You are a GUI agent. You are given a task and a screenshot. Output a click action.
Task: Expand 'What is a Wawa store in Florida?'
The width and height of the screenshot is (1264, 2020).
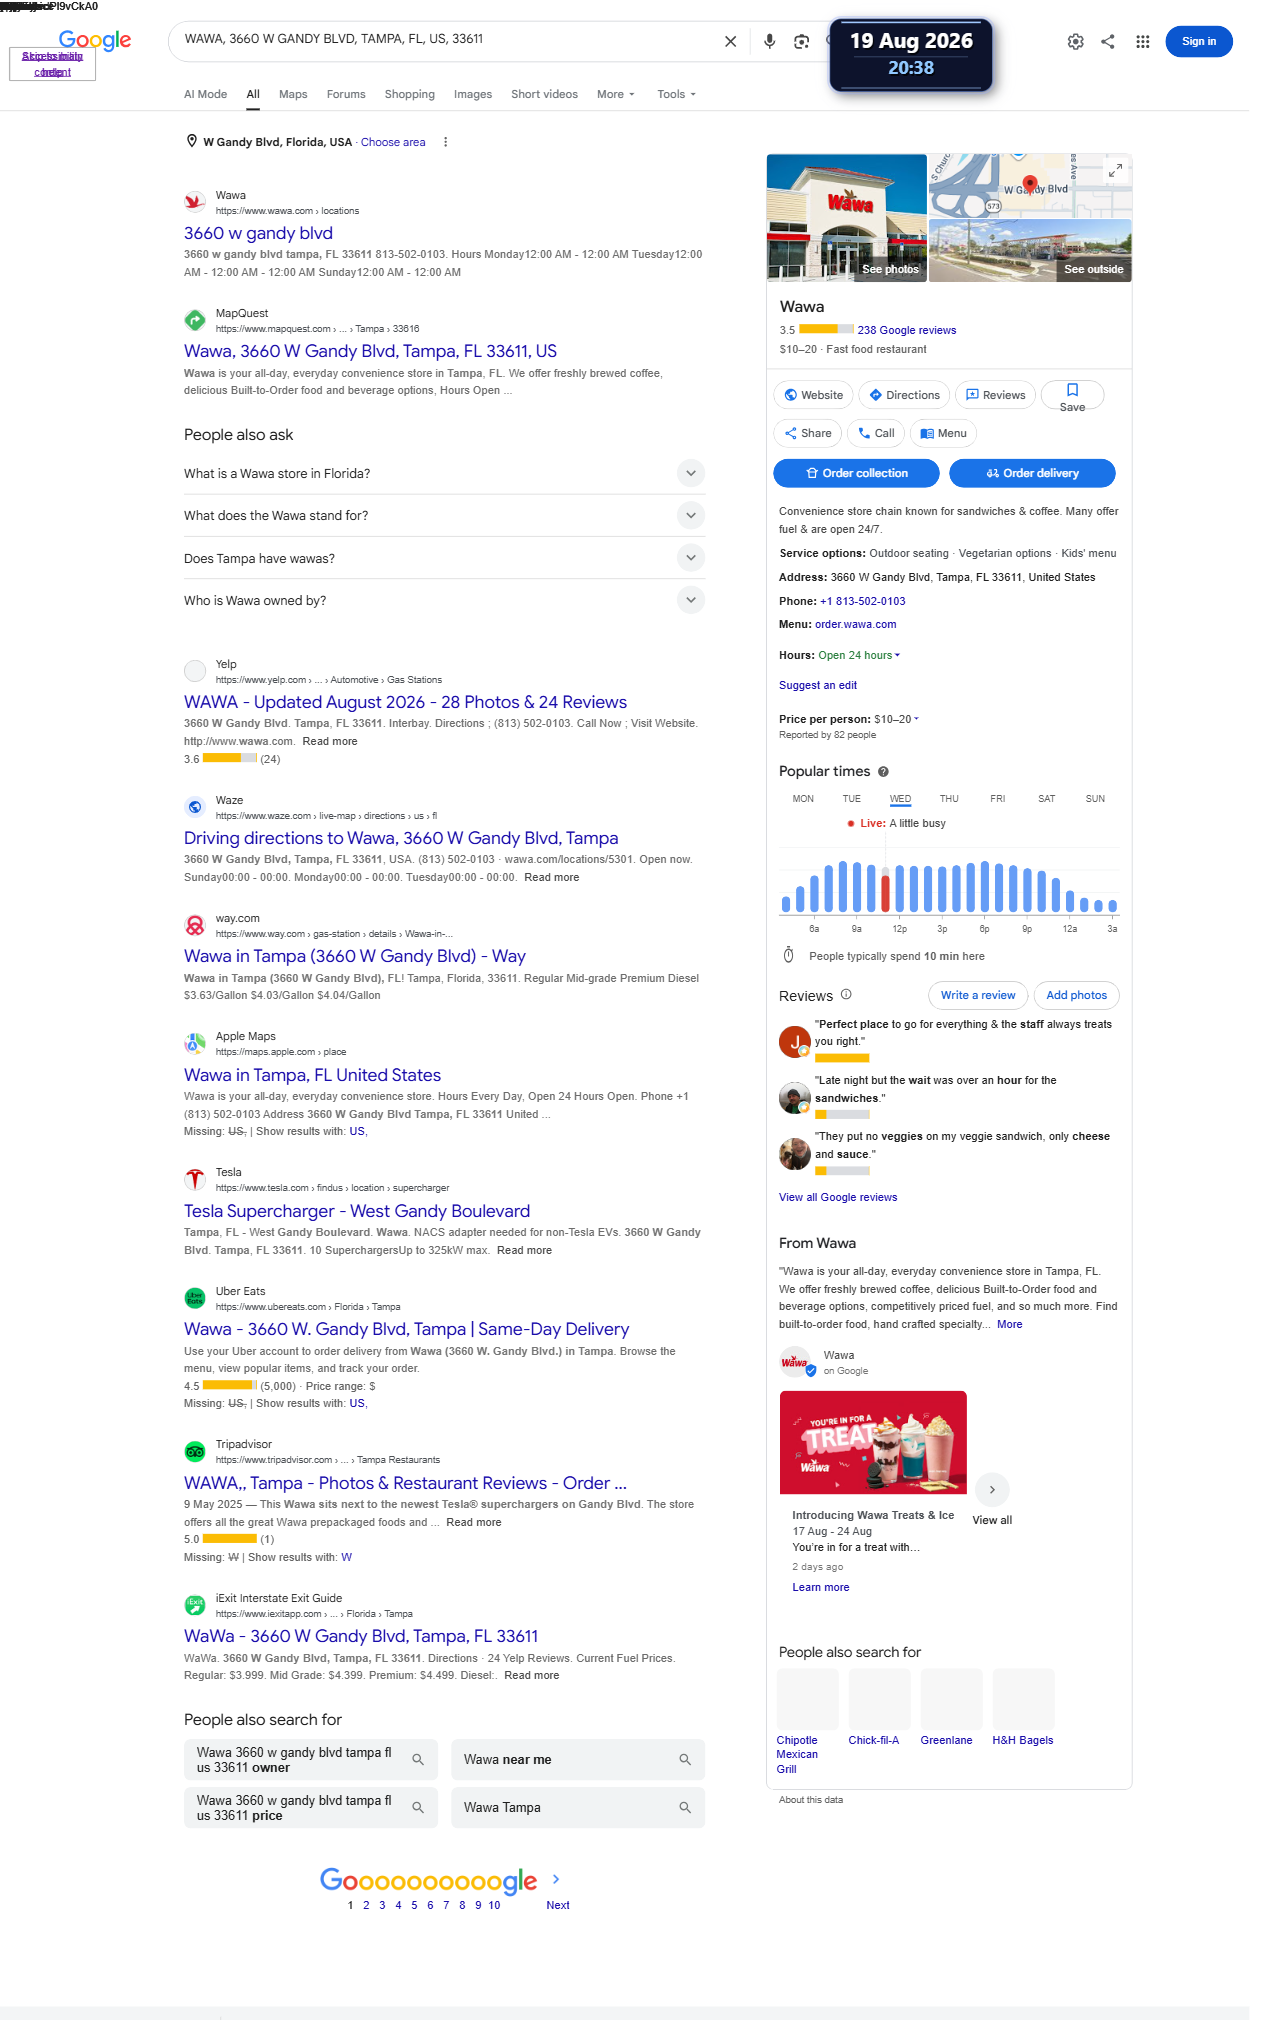pyautogui.click(x=444, y=473)
